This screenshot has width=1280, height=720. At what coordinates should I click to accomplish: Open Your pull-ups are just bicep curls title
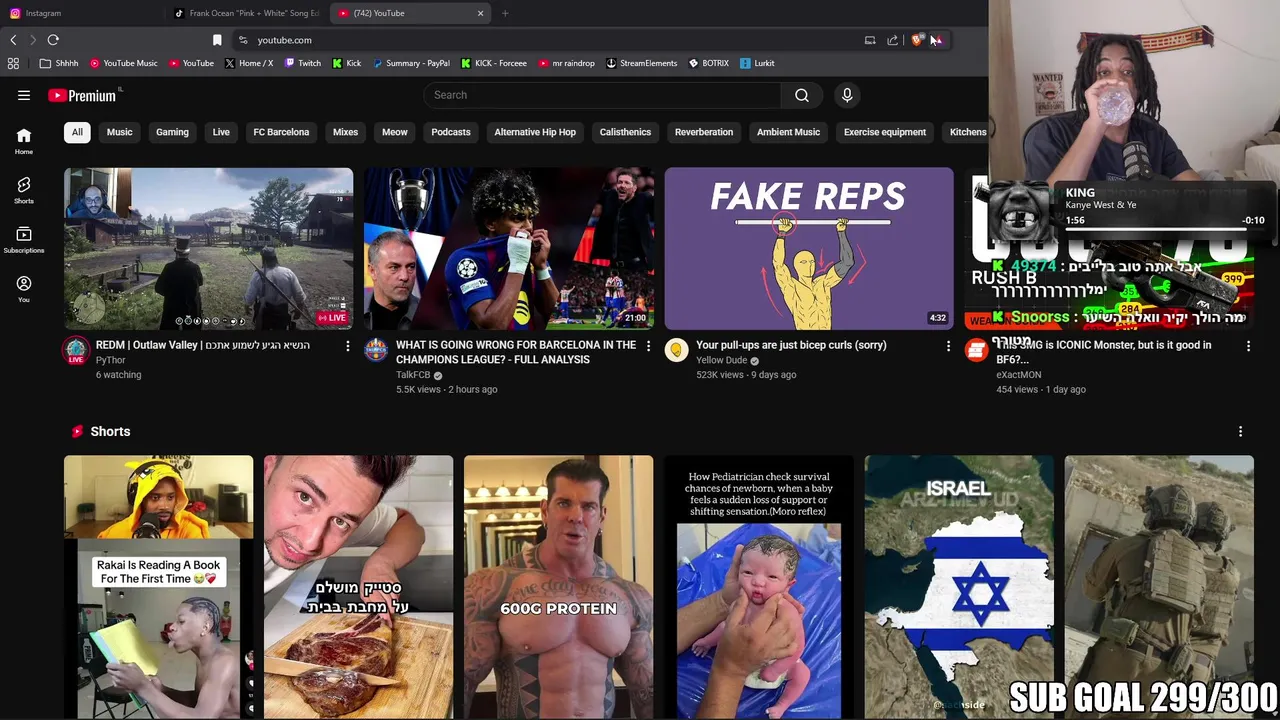[x=791, y=345]
